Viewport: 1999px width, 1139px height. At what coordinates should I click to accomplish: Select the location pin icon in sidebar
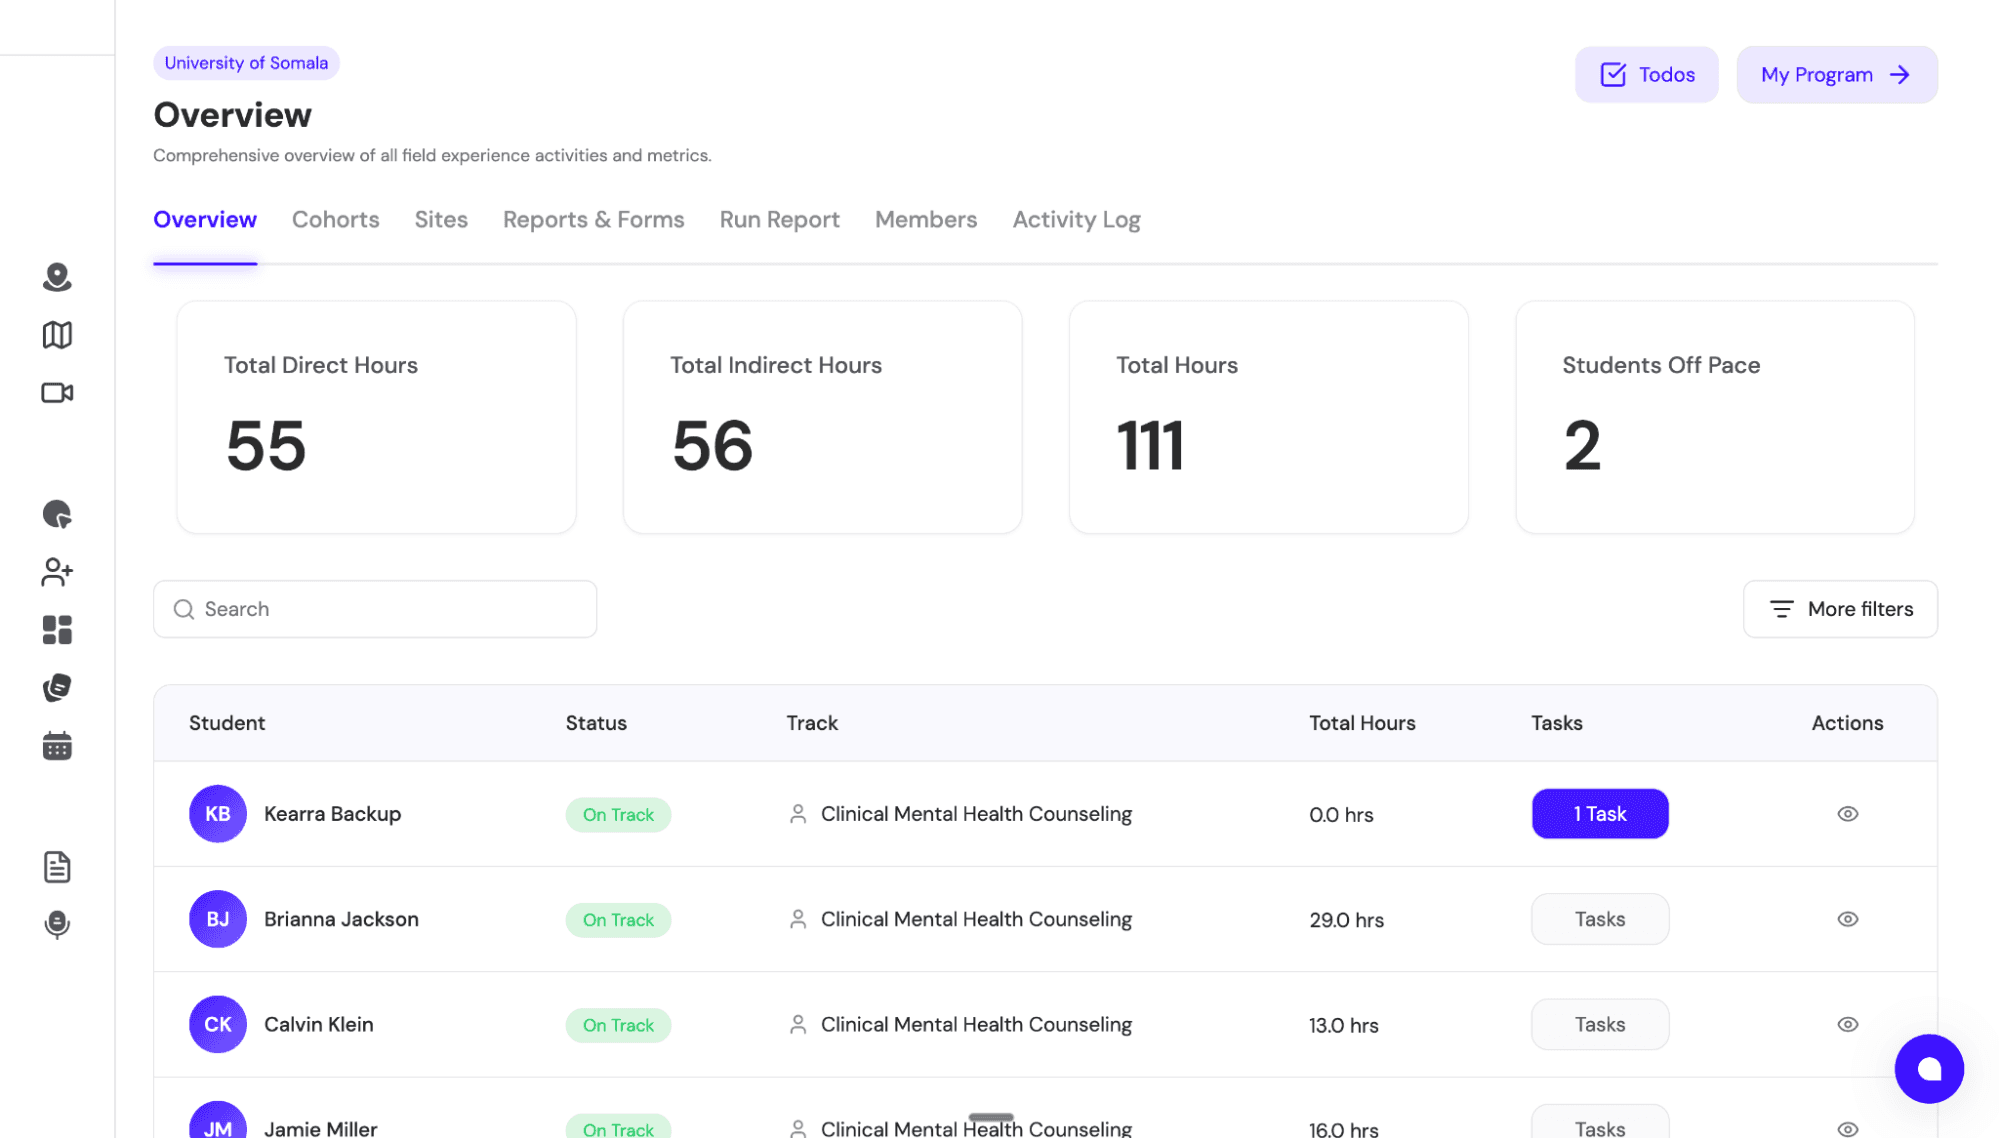[x=57, y=278]
